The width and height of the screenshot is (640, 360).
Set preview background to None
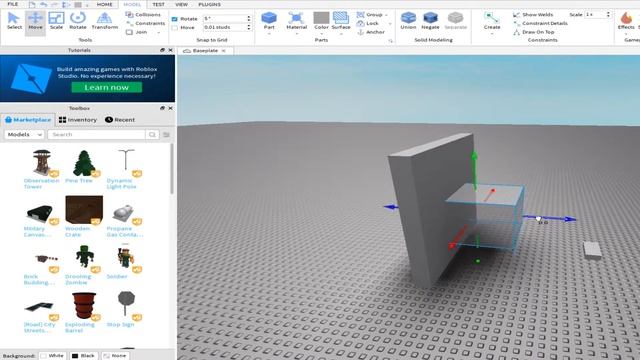(114, 356)
